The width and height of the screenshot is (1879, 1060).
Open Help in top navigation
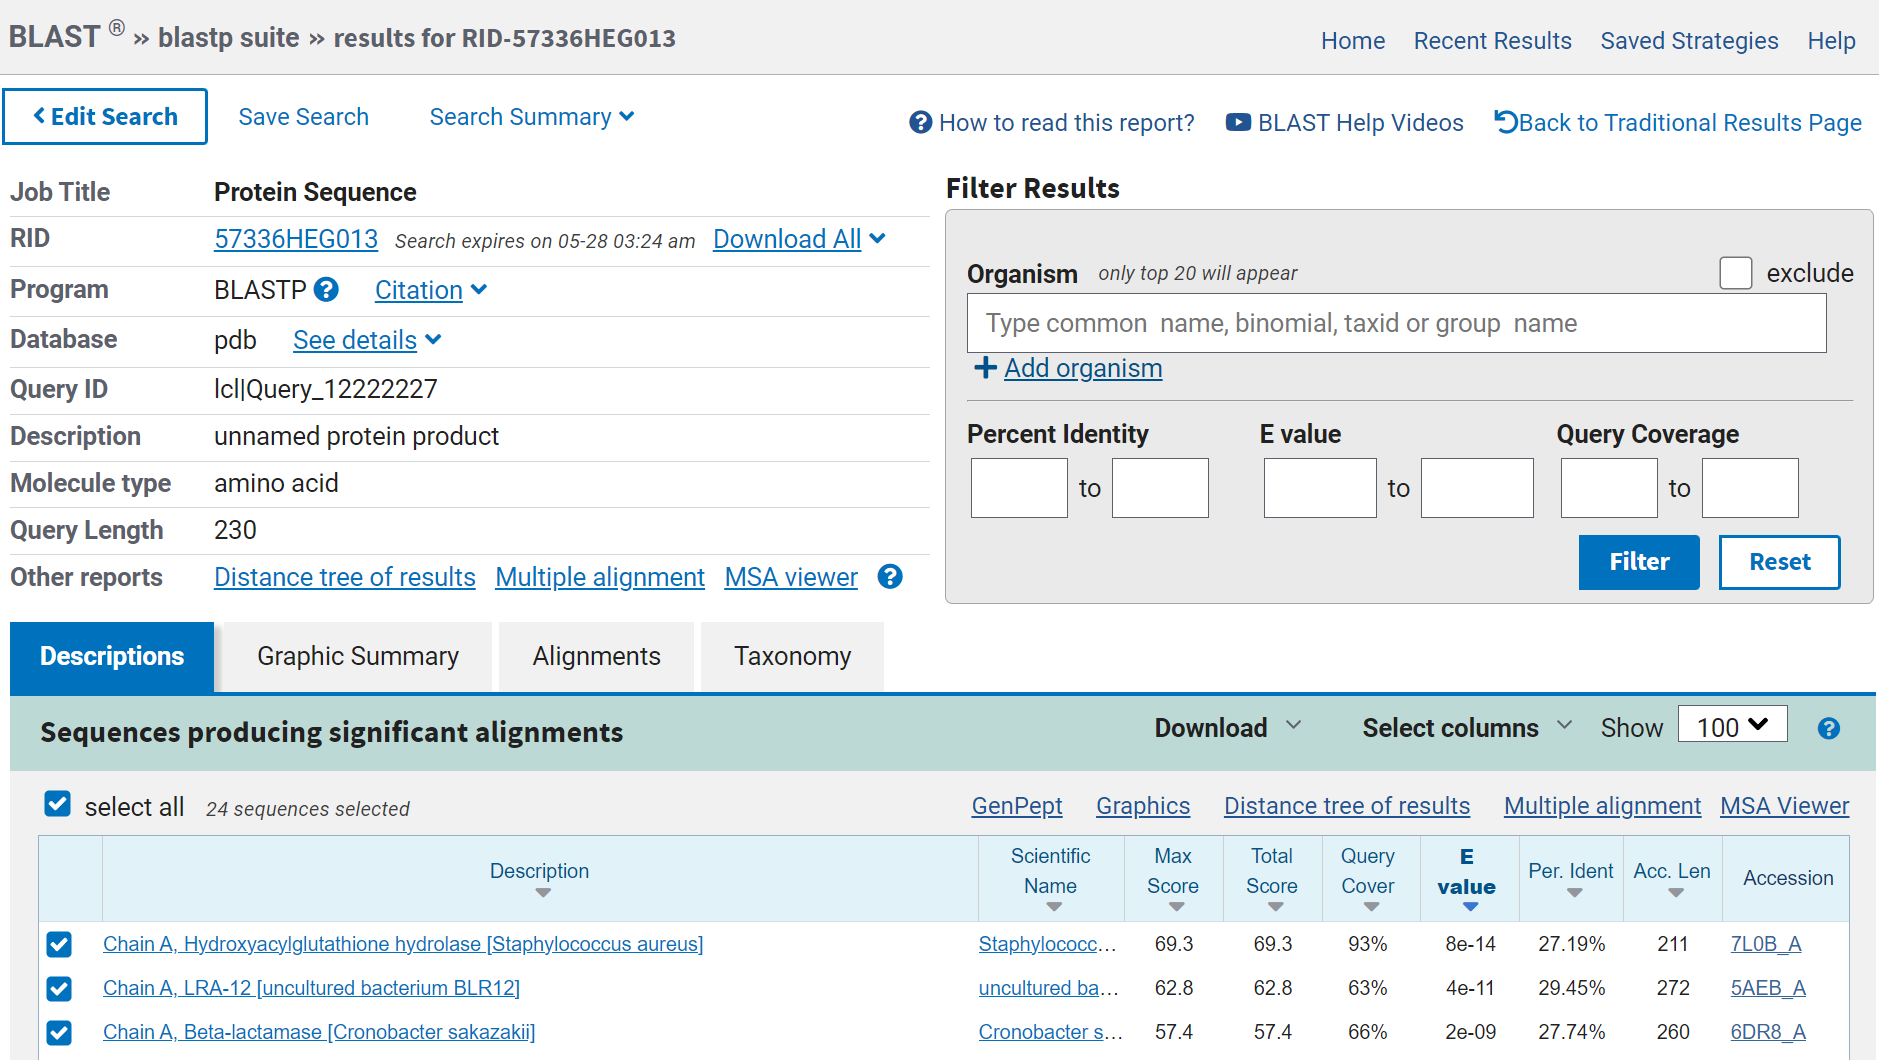1831,41
